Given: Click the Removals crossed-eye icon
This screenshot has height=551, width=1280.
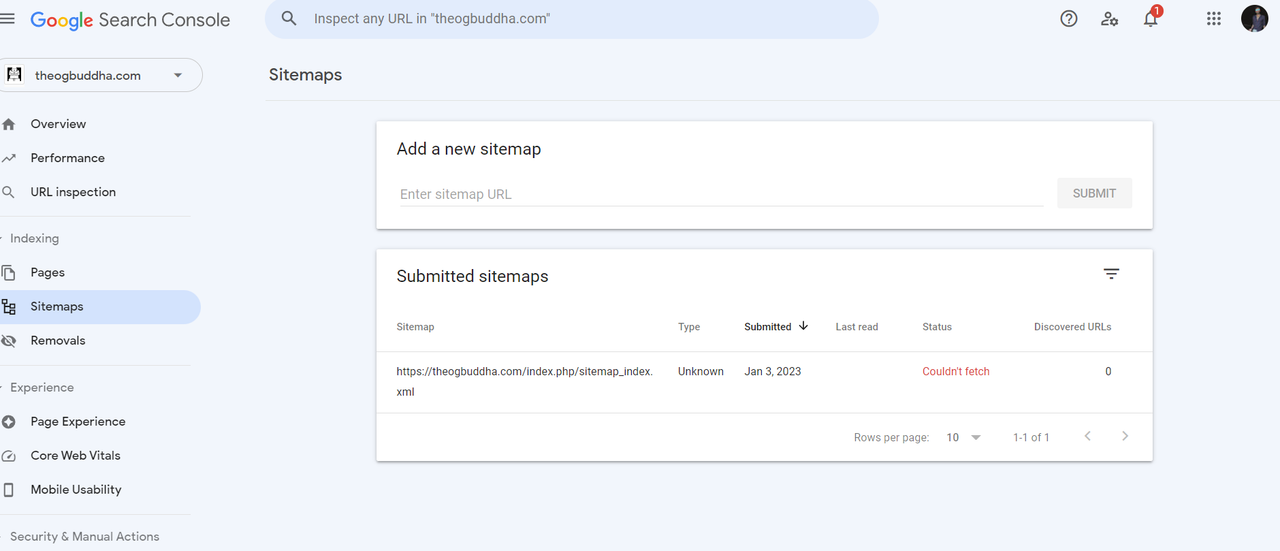Looking at the screenshot, I should [9, 341].
